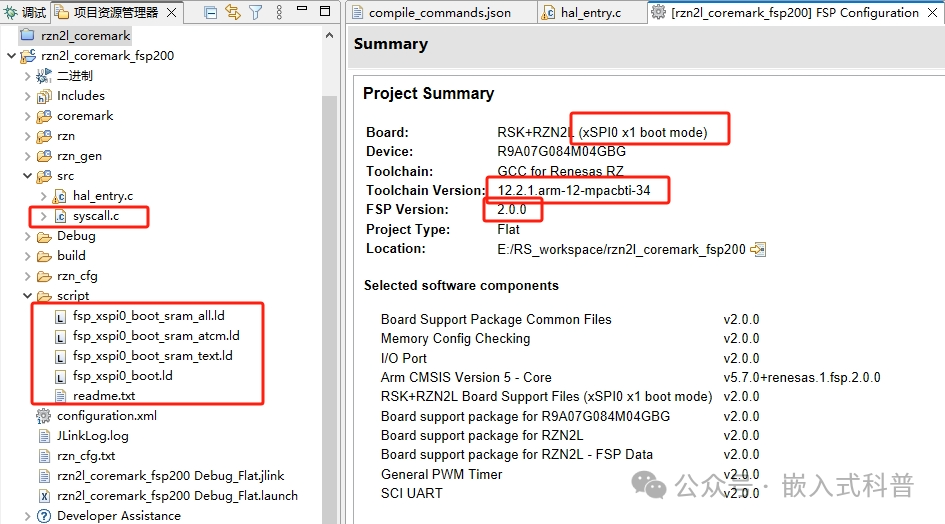Open the hal_entry.c editor tab

click(x=582, y=13)
